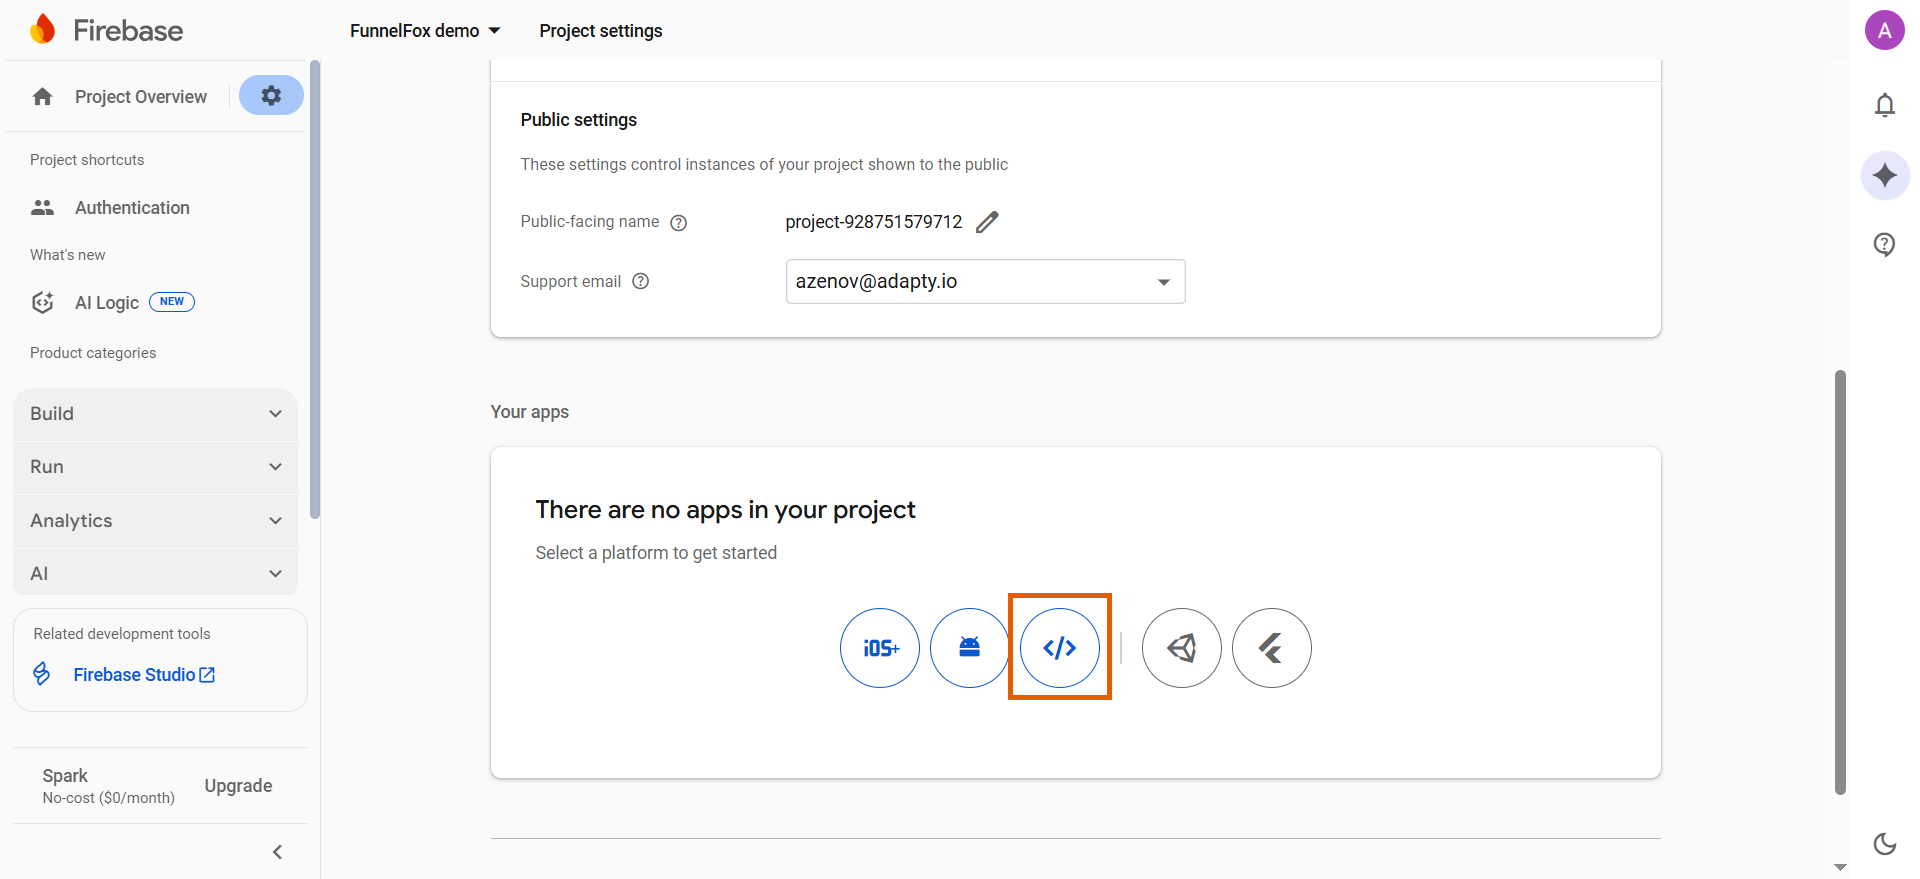Click 'Public settings' heading

(579, 120)
